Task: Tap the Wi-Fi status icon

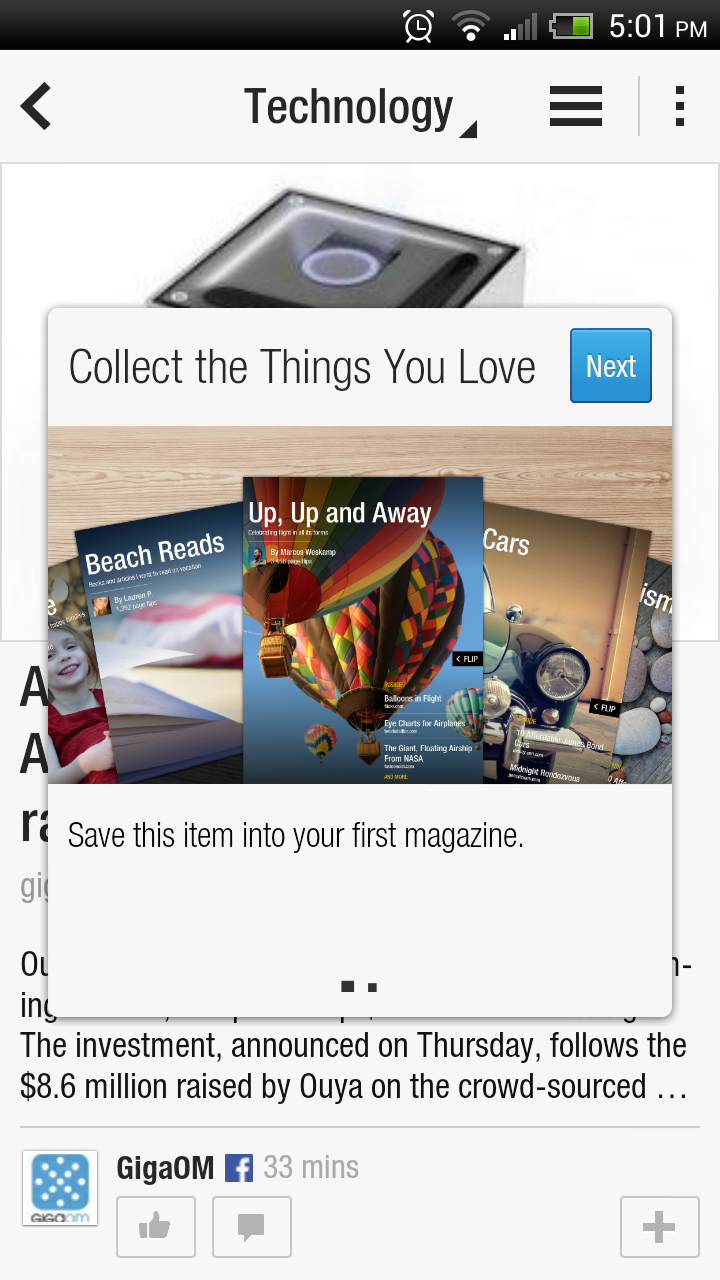Action: tap(469, 26)
